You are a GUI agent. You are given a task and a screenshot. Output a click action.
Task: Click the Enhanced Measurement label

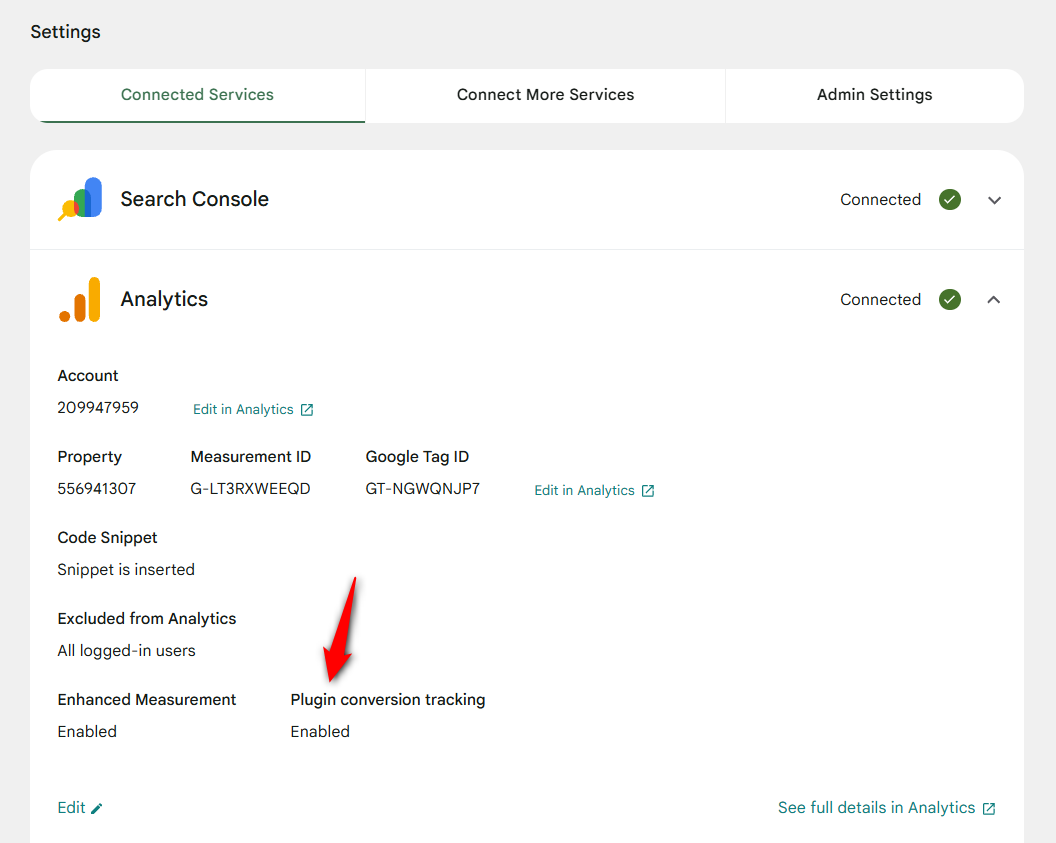(147, 700)
